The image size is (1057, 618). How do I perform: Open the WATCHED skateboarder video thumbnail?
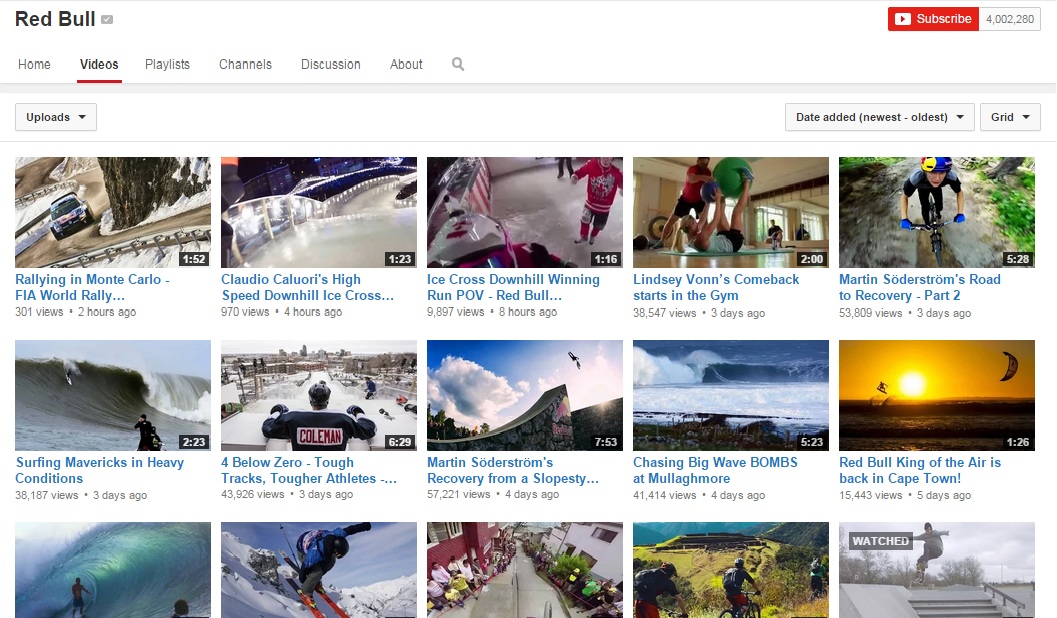tap(937, 570)
